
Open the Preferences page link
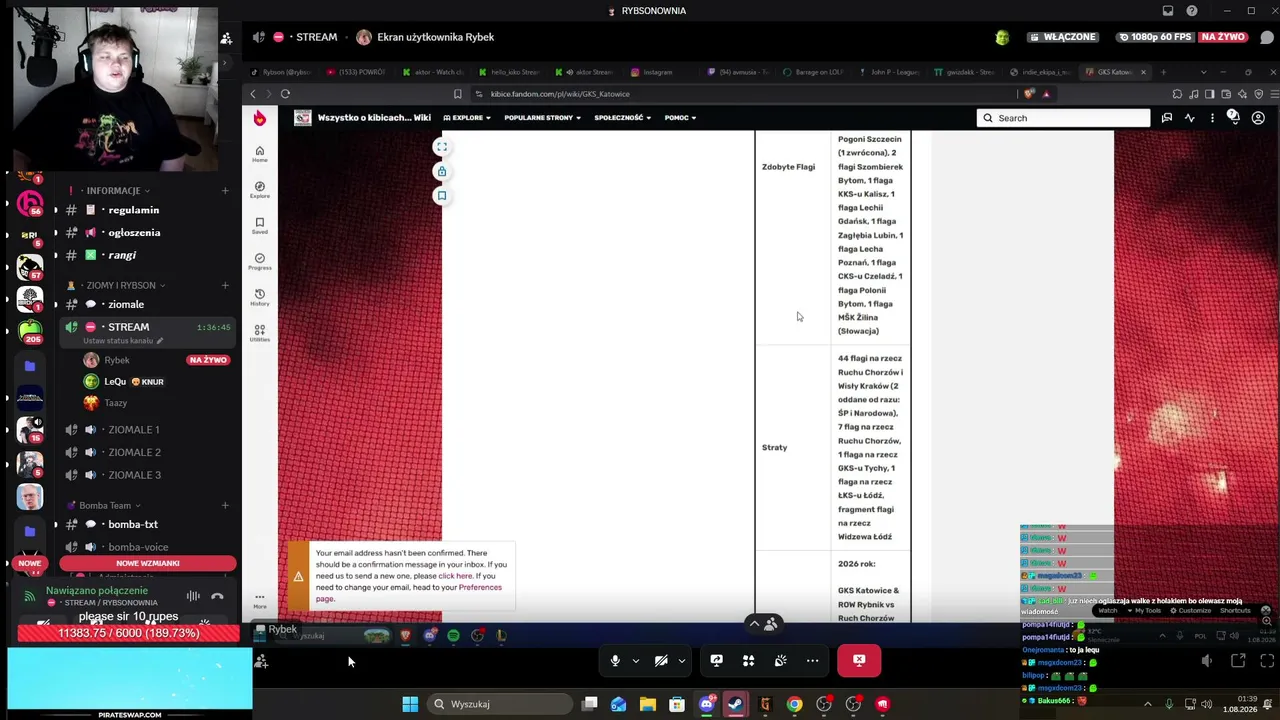pos(480,587)
